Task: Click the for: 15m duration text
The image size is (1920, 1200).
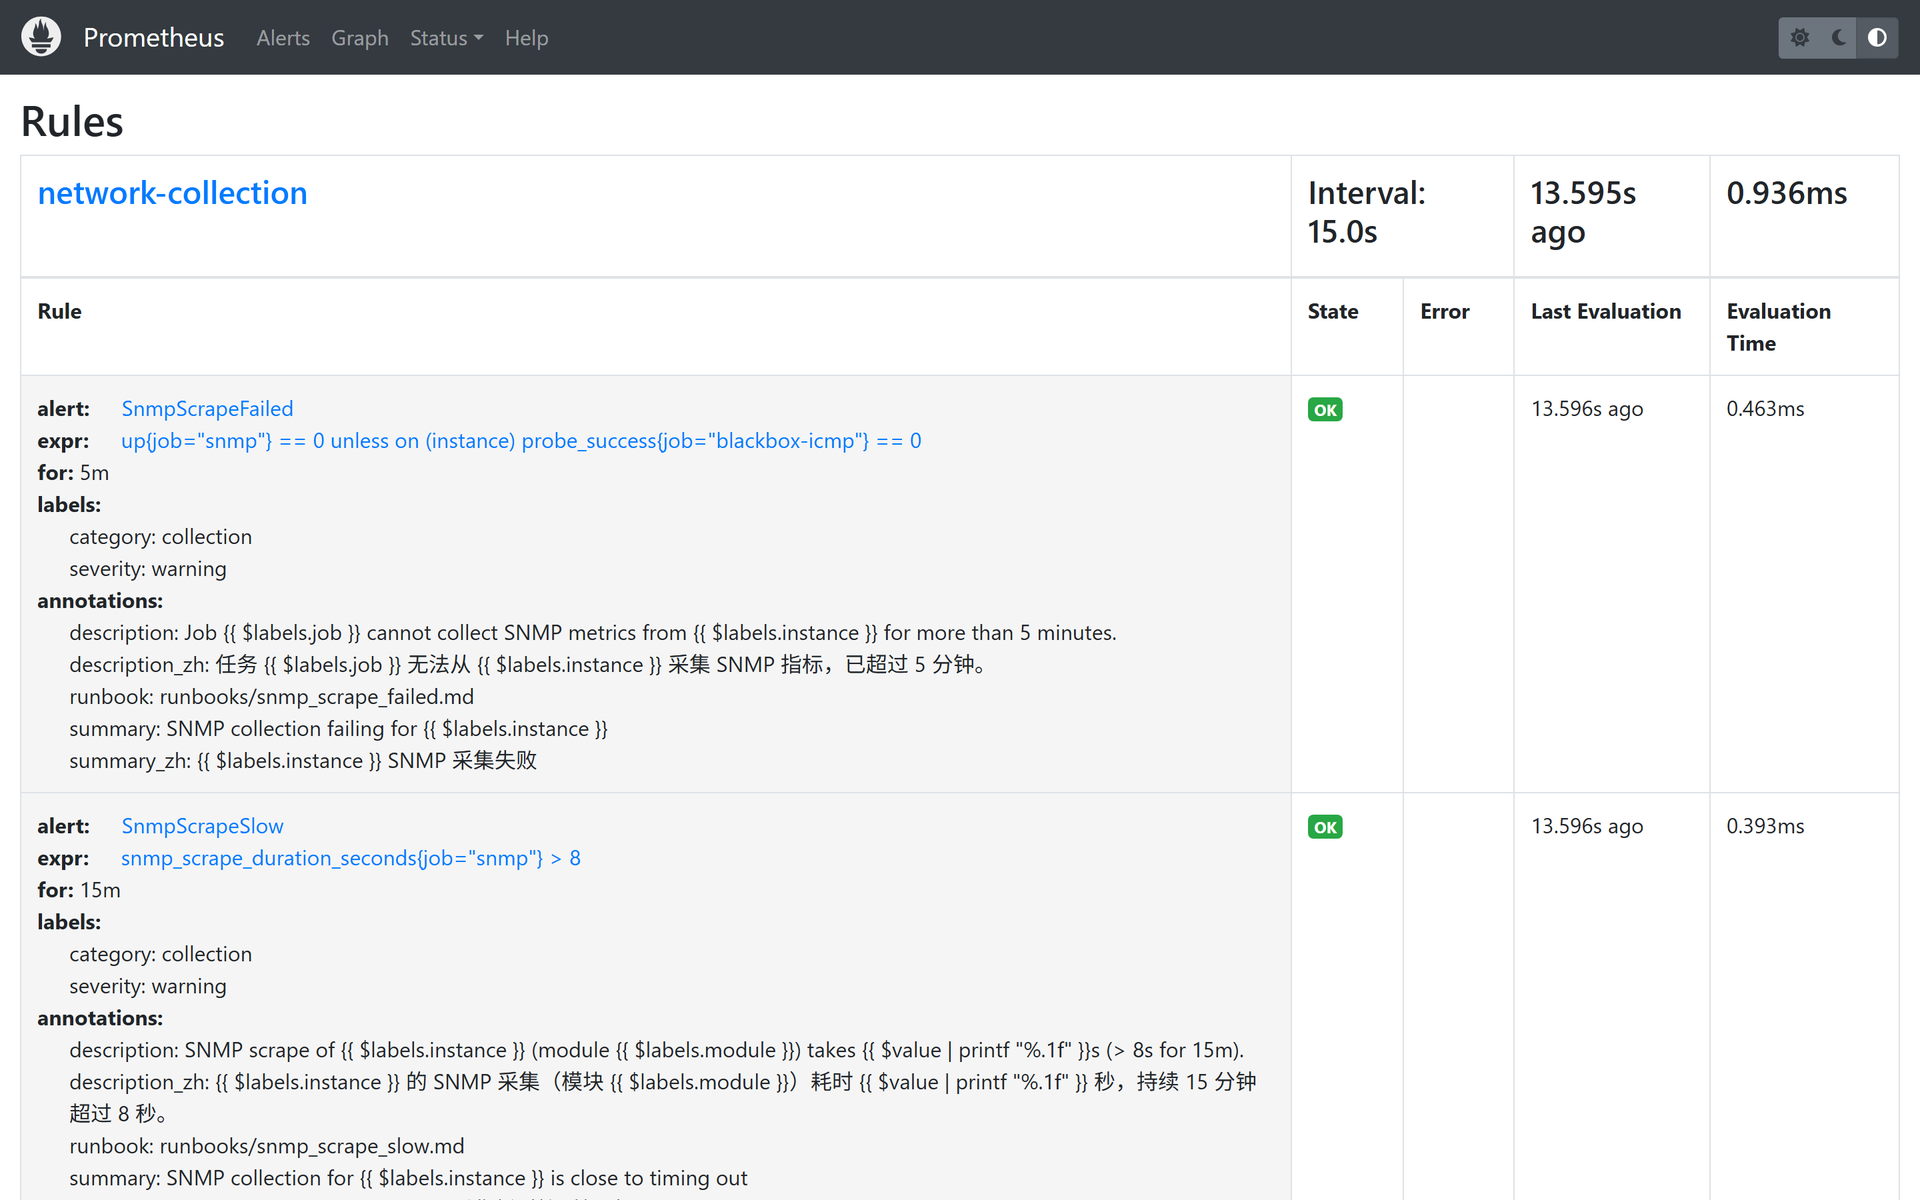Action: (x=79, y=890)
